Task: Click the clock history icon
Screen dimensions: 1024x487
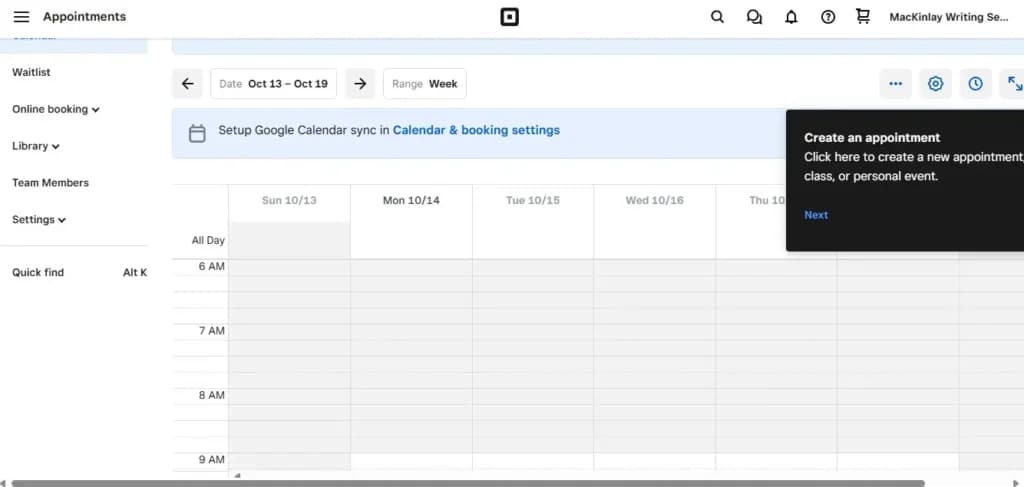Action: tap(976, 84)
